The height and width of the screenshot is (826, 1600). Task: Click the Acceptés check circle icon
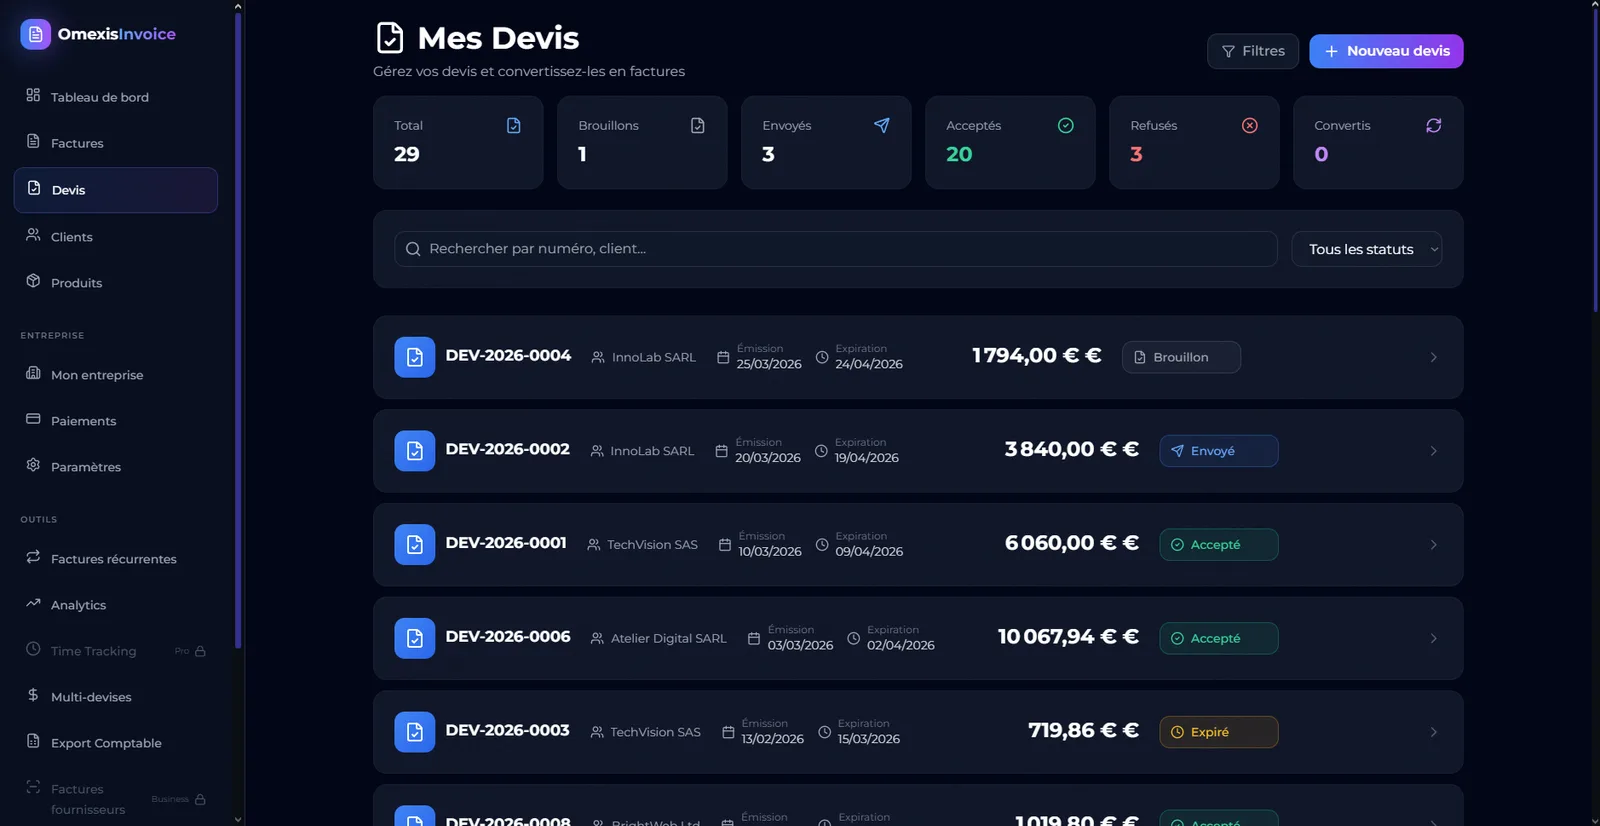tap(1065, 125)
